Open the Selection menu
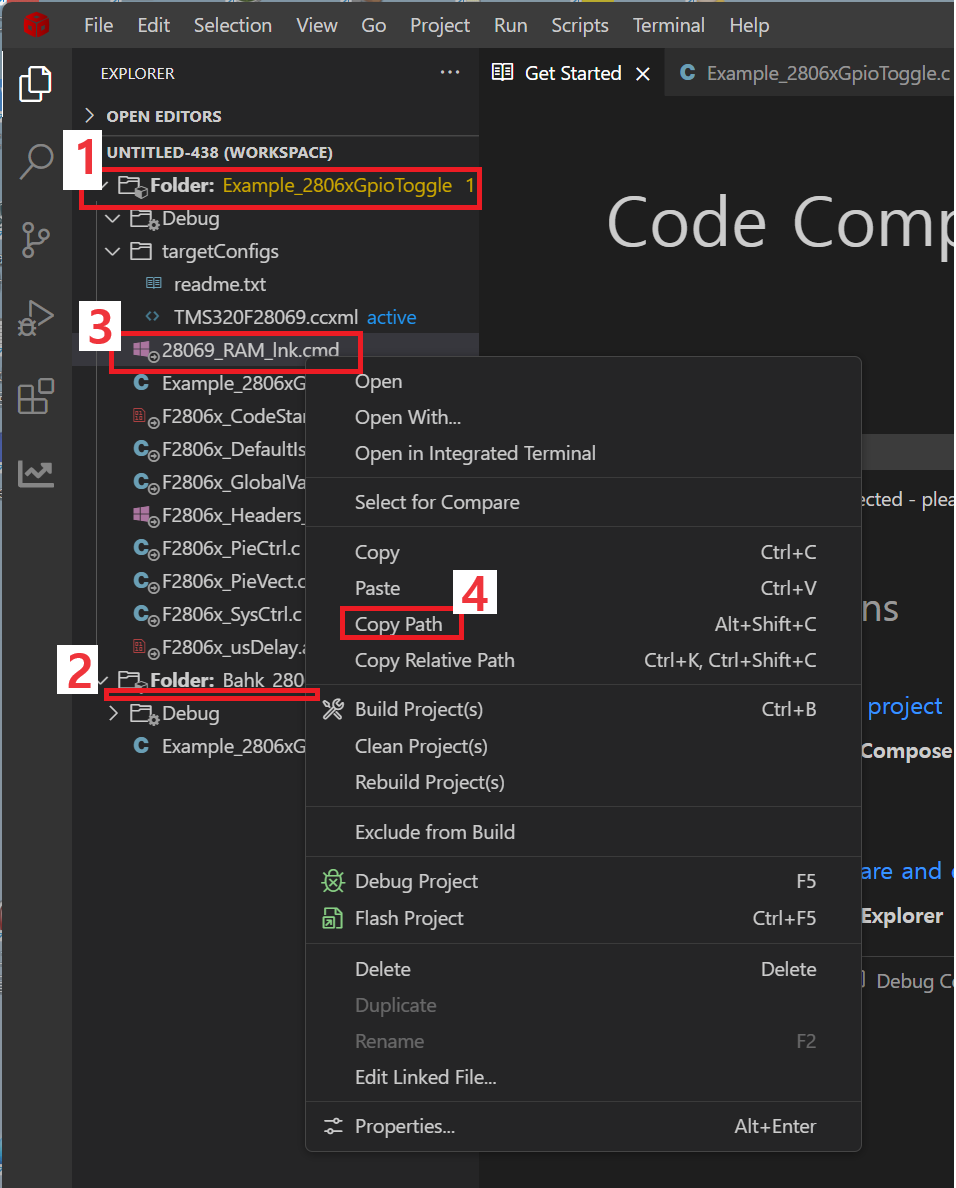The width and height of the screenshot is (956, 1188). 233,25
